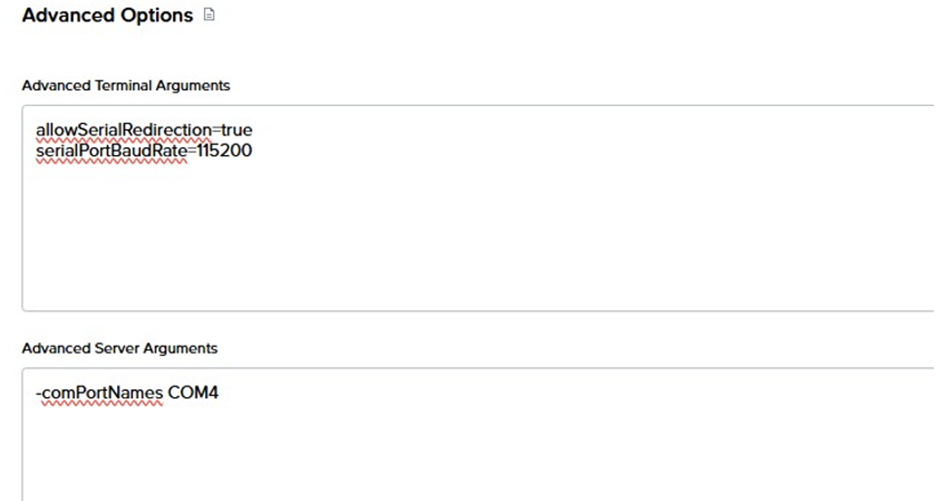936x501 pixels.
Task: Click the serialPortBaudRate keyword
Action: coord(109,151)
